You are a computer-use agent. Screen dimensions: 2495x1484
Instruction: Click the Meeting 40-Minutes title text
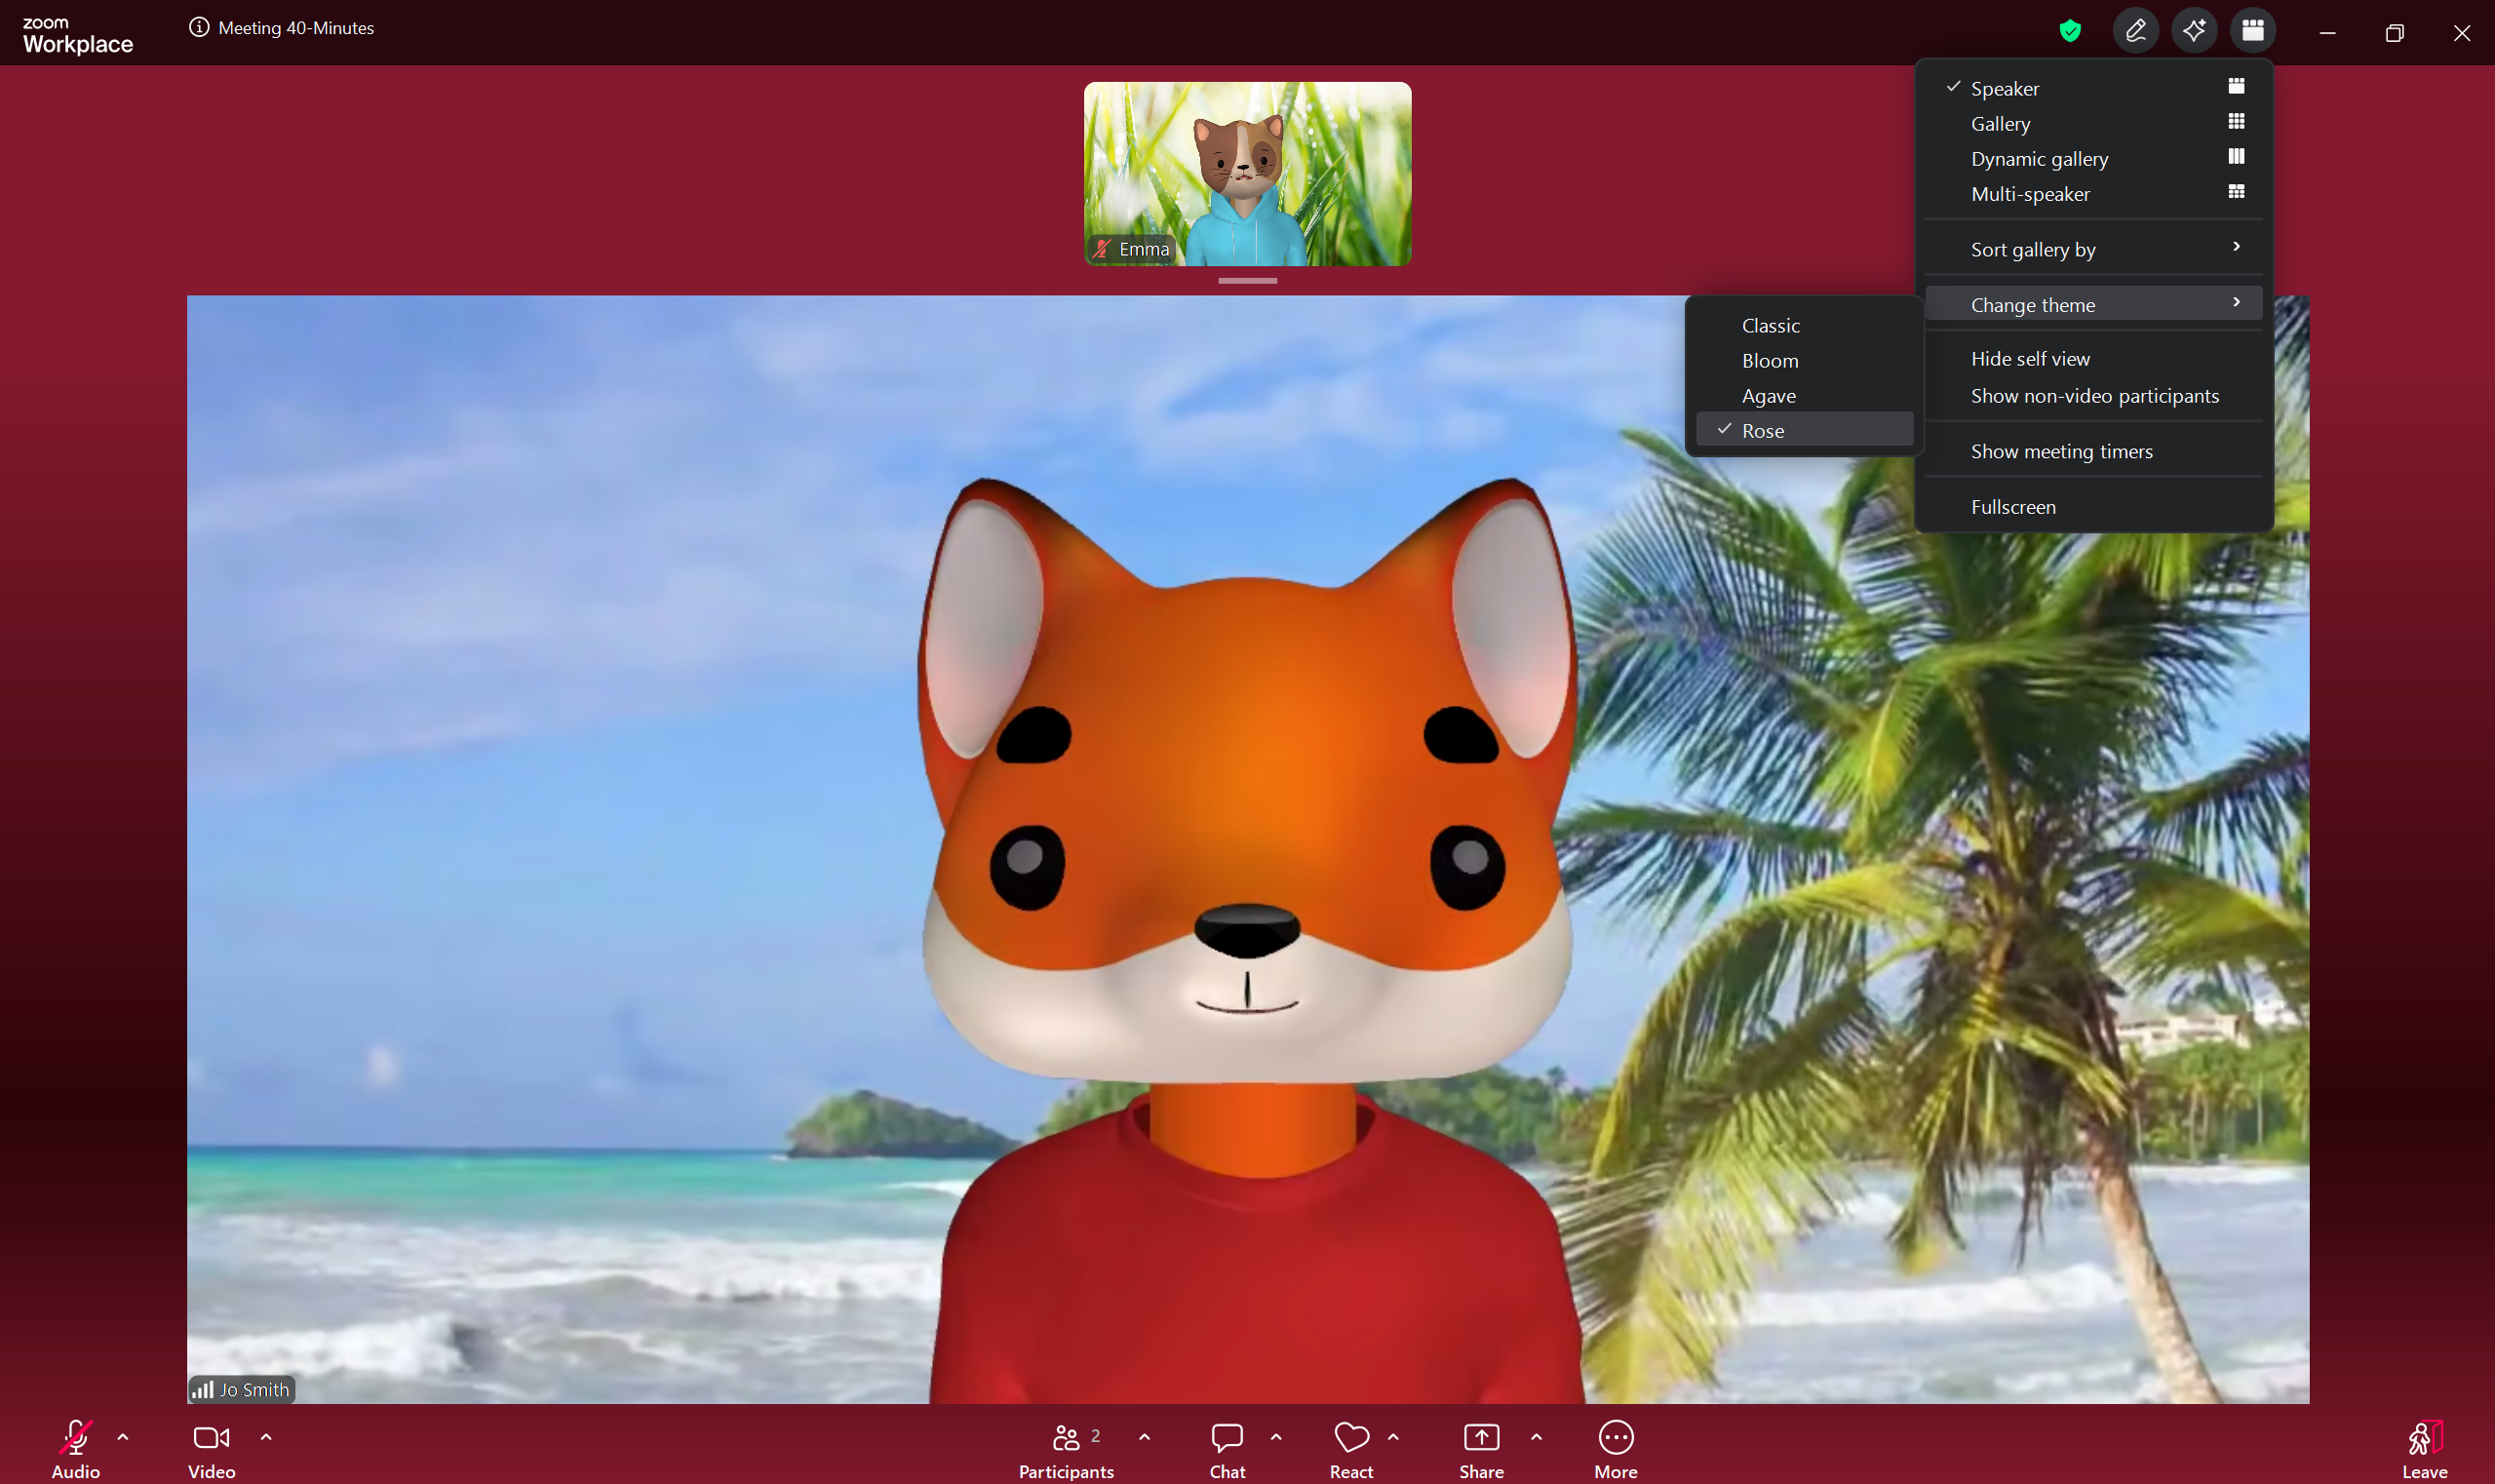click(x=296, y=28)
